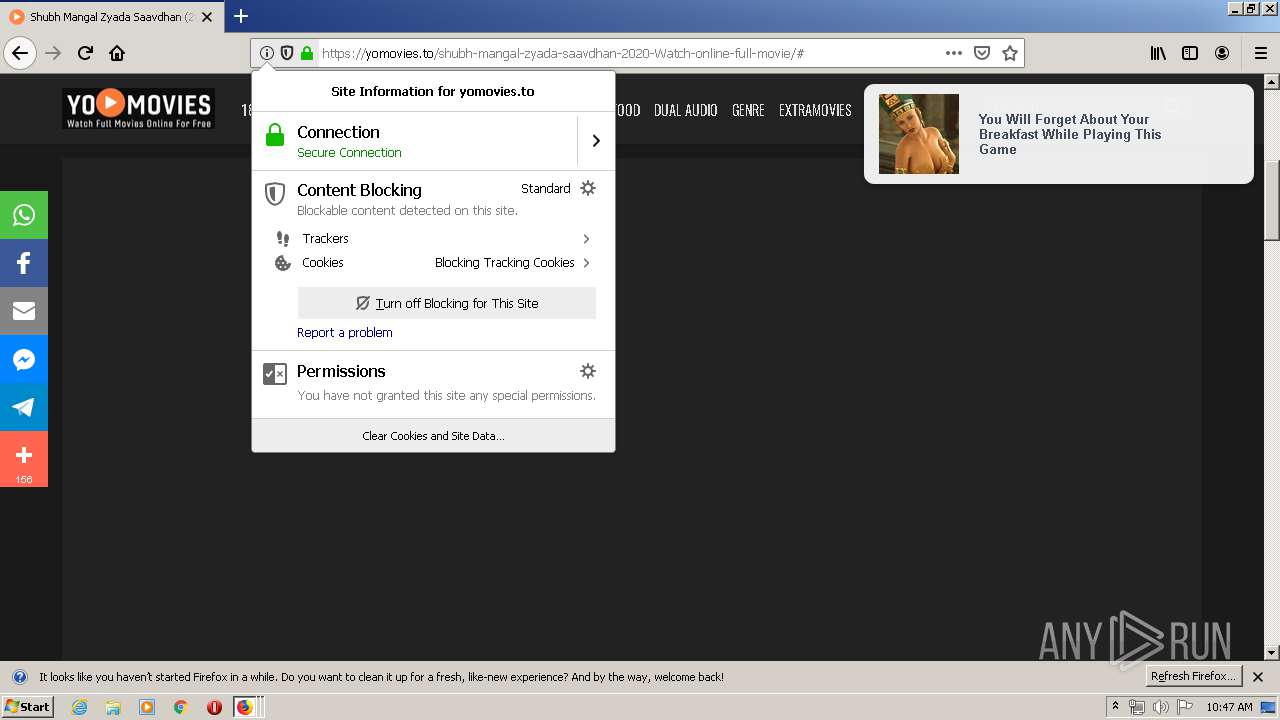Share via Telegram sidebar icon
This screenshot has width=1280, height=720.
tap(24, 407)
